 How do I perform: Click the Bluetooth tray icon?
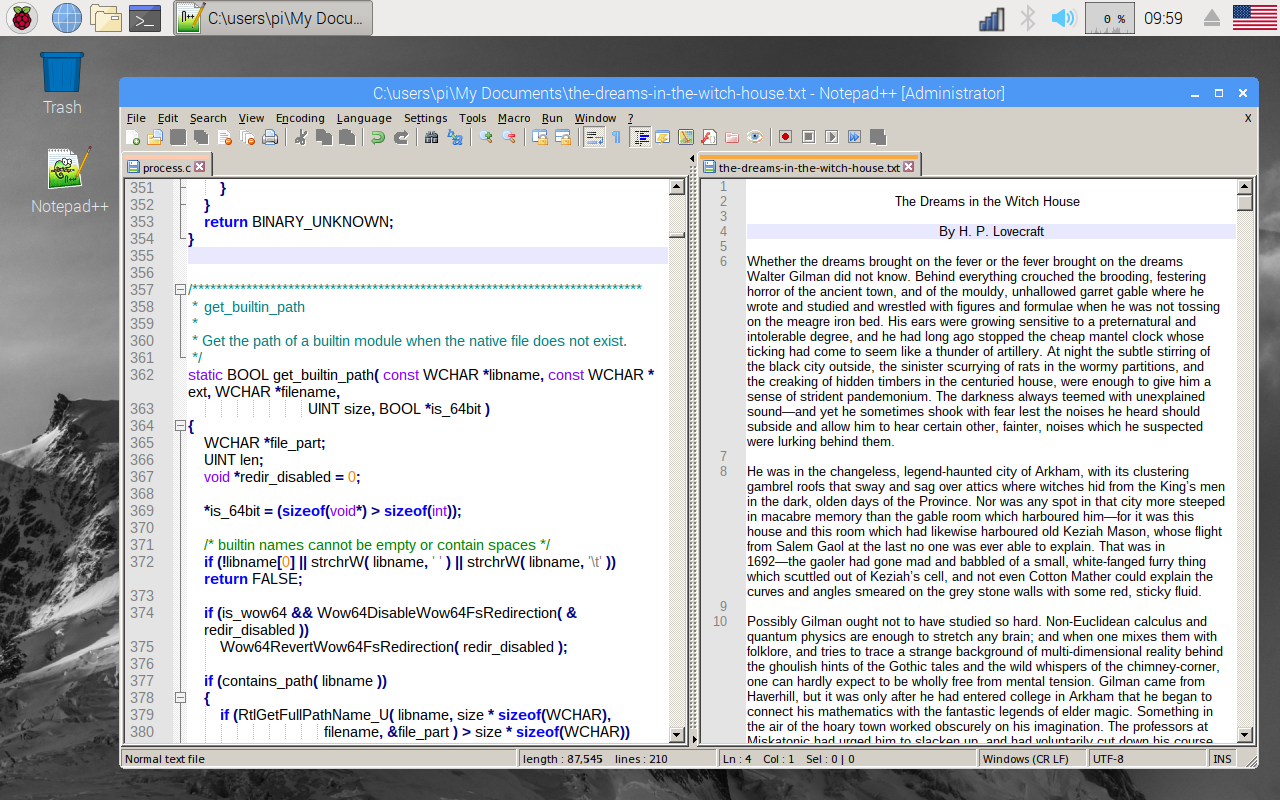(1027, 18)
